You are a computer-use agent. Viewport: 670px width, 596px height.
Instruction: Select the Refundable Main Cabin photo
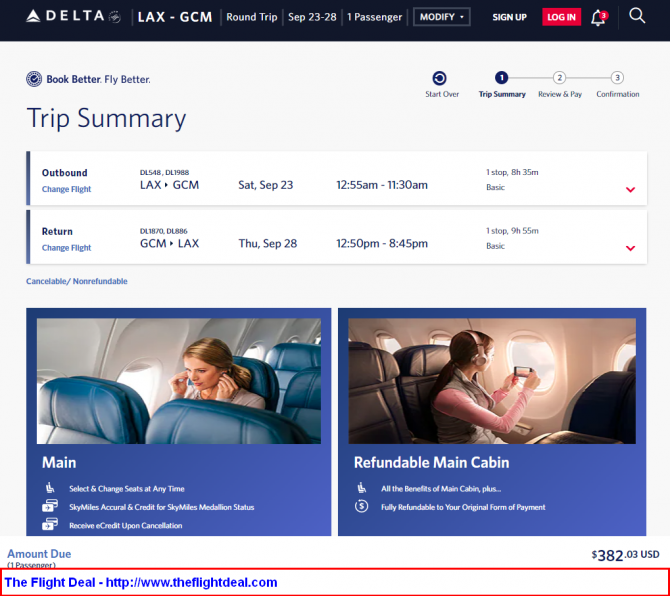click(x=492, y=381)
